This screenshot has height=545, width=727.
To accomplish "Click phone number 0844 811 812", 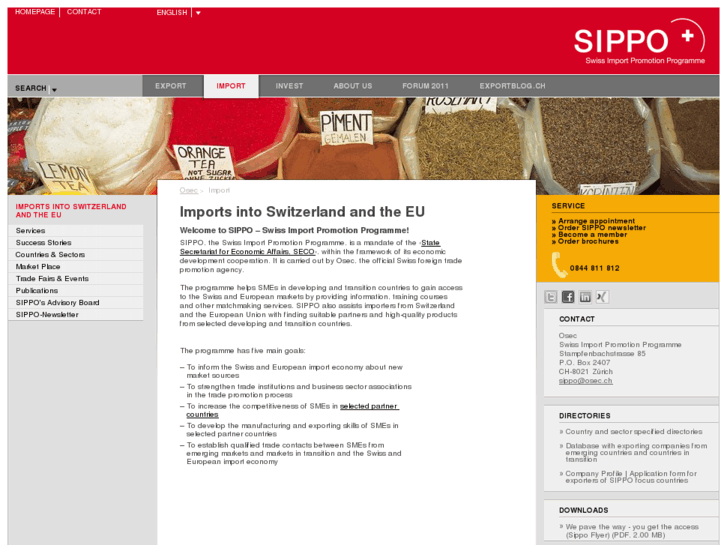I will point(594,268).
